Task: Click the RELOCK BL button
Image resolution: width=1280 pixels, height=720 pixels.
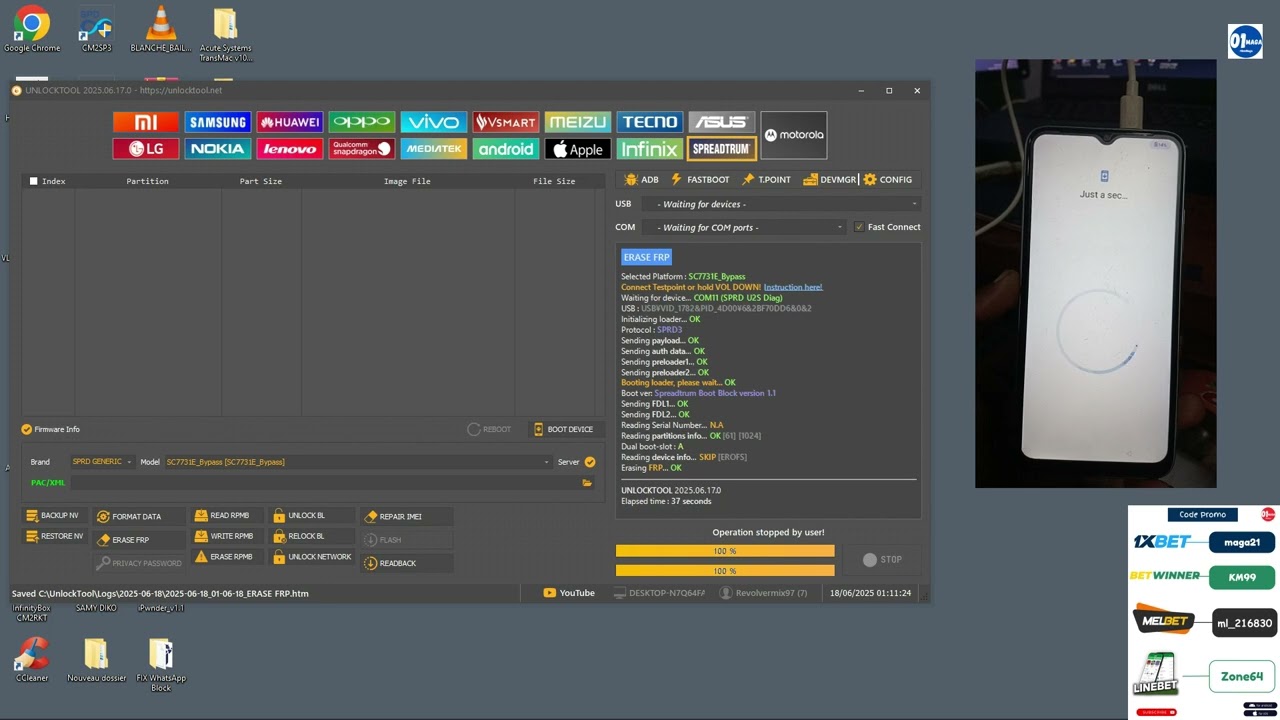Action: pyautogui.click(x=312, y=536)
